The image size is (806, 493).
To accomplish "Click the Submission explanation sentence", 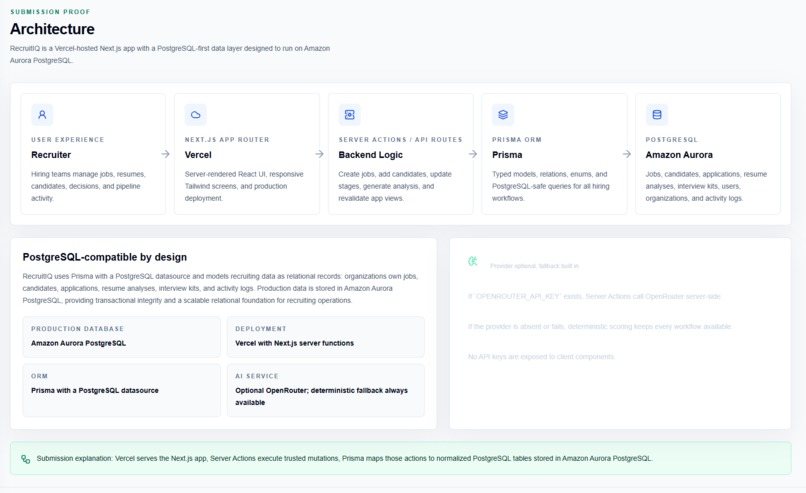I will [344, 459].
